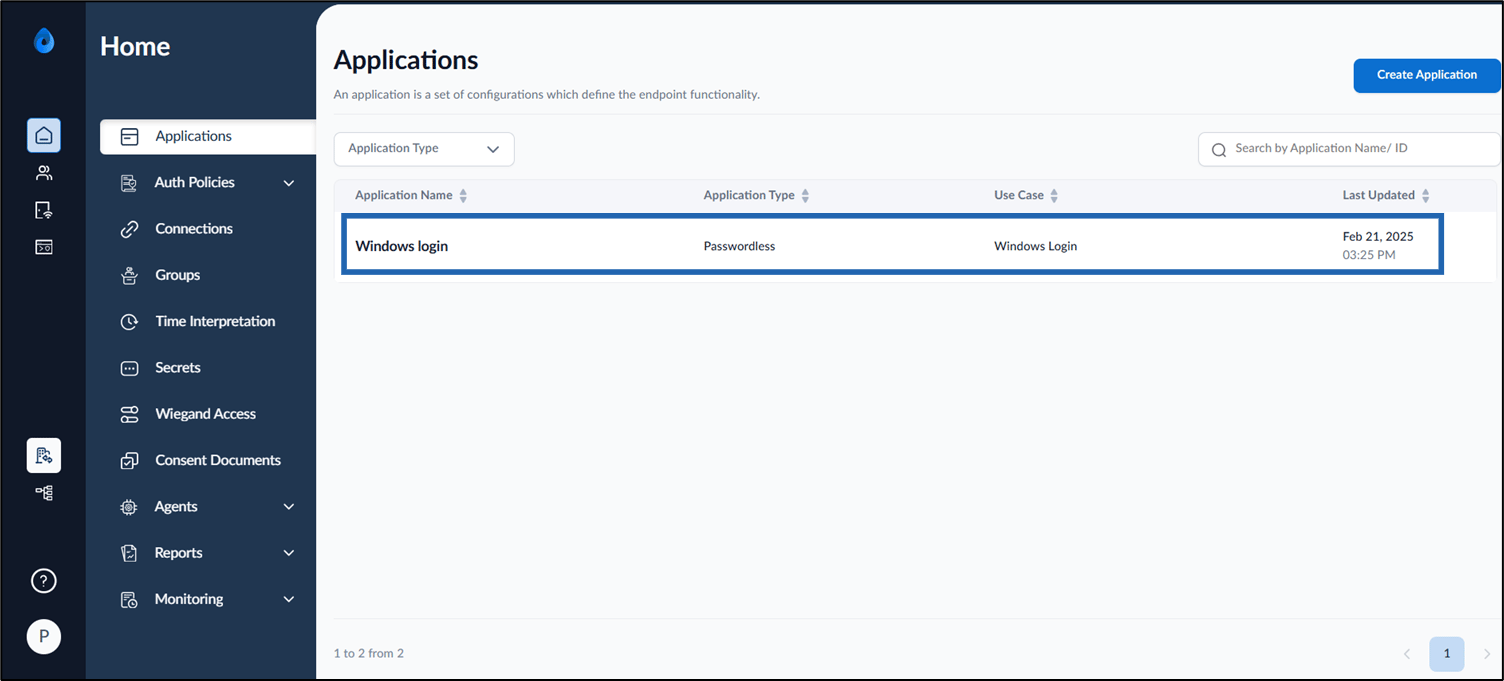Click the Home heading in sidebar
The height and width of the screenshot is (681, 1504).
[x=135, y=46]
